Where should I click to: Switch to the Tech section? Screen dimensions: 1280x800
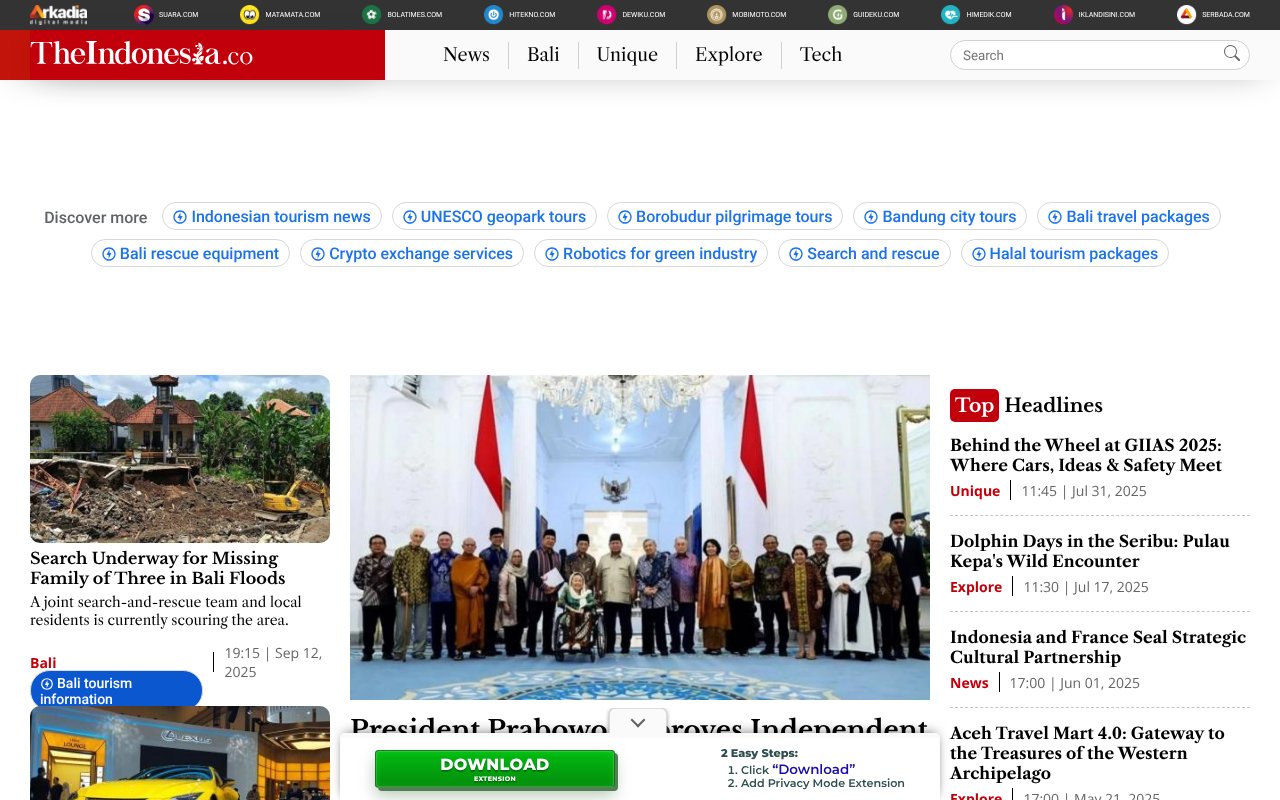point(820,55)
